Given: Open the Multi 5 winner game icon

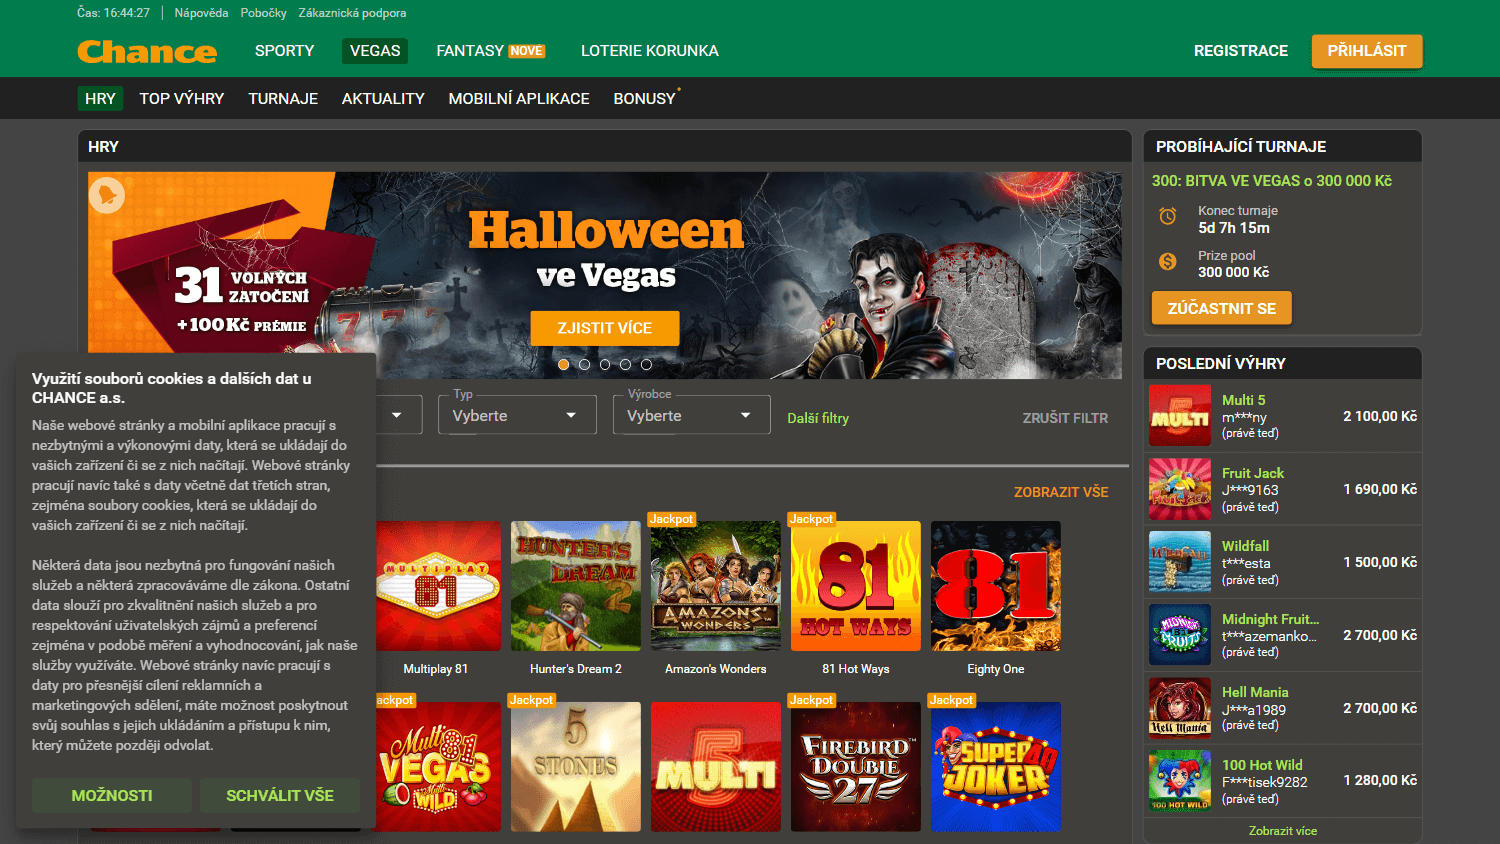Looking at the screenshot, I should [1180, 416].
